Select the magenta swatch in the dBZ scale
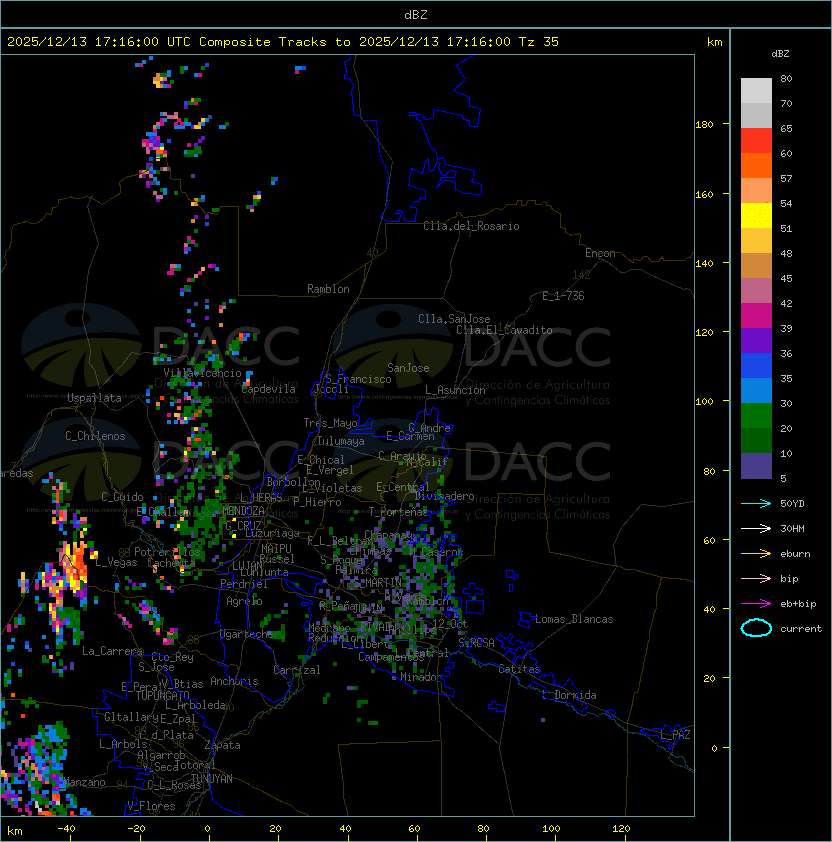Screen dimensions: 832x842 (x=756, y=316)
